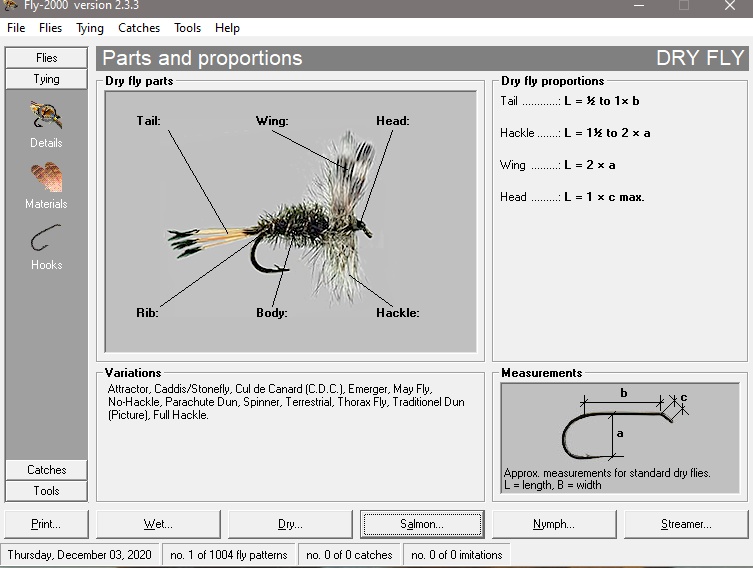Open the Catches menu
753x568 pixels.
point(139,28)
